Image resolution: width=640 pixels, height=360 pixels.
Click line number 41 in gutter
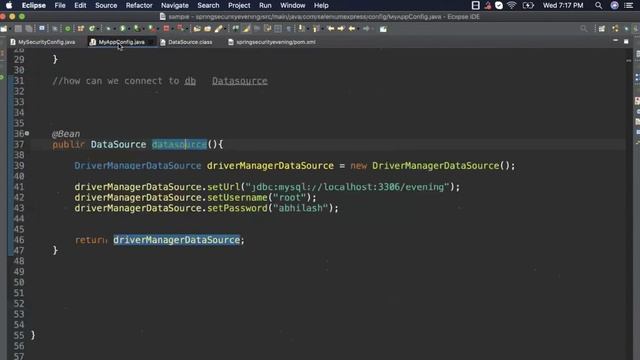click(x=19, y=187)
